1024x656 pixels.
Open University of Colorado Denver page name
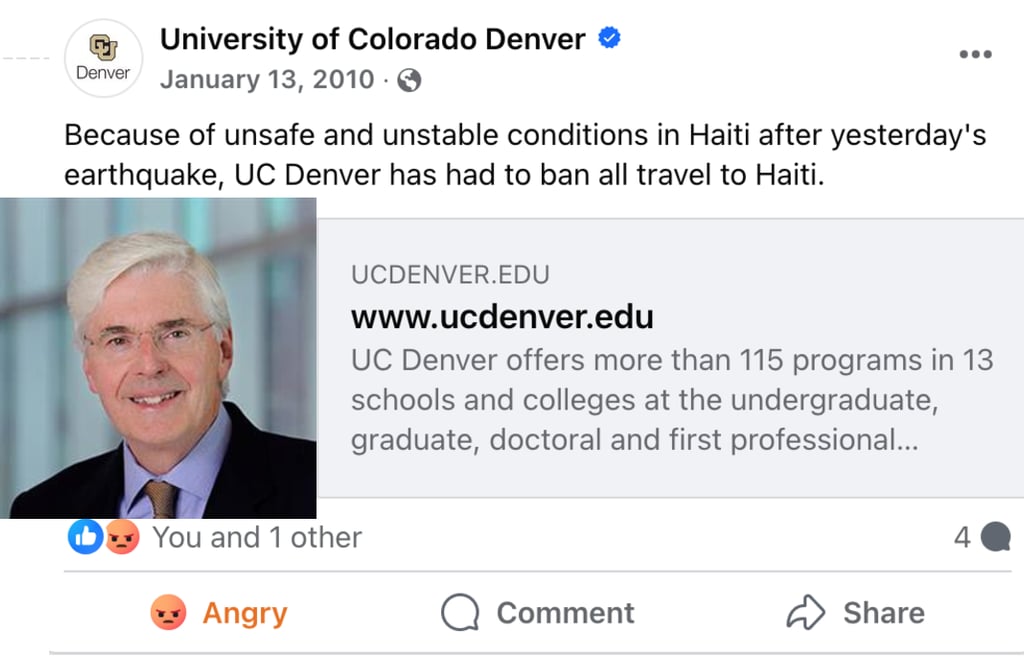[373, 39]
